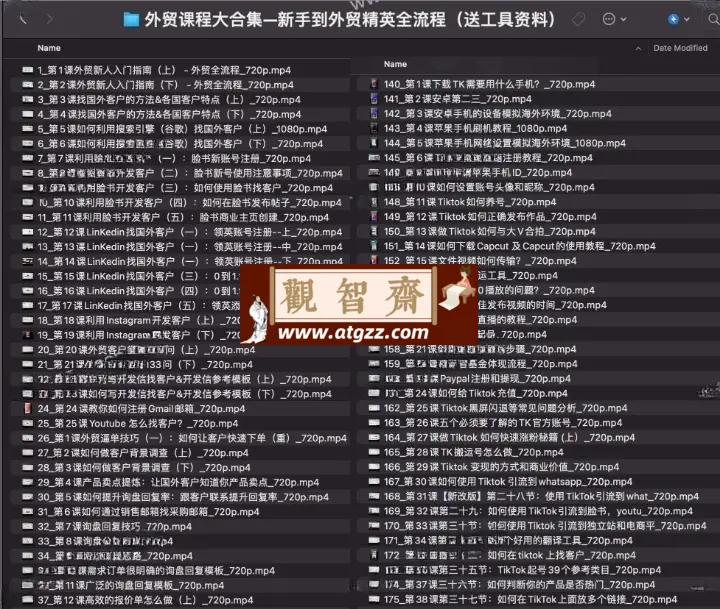Click the blue circular toolbar icon
The image size is (720, 609).
(x=673, y=19)
